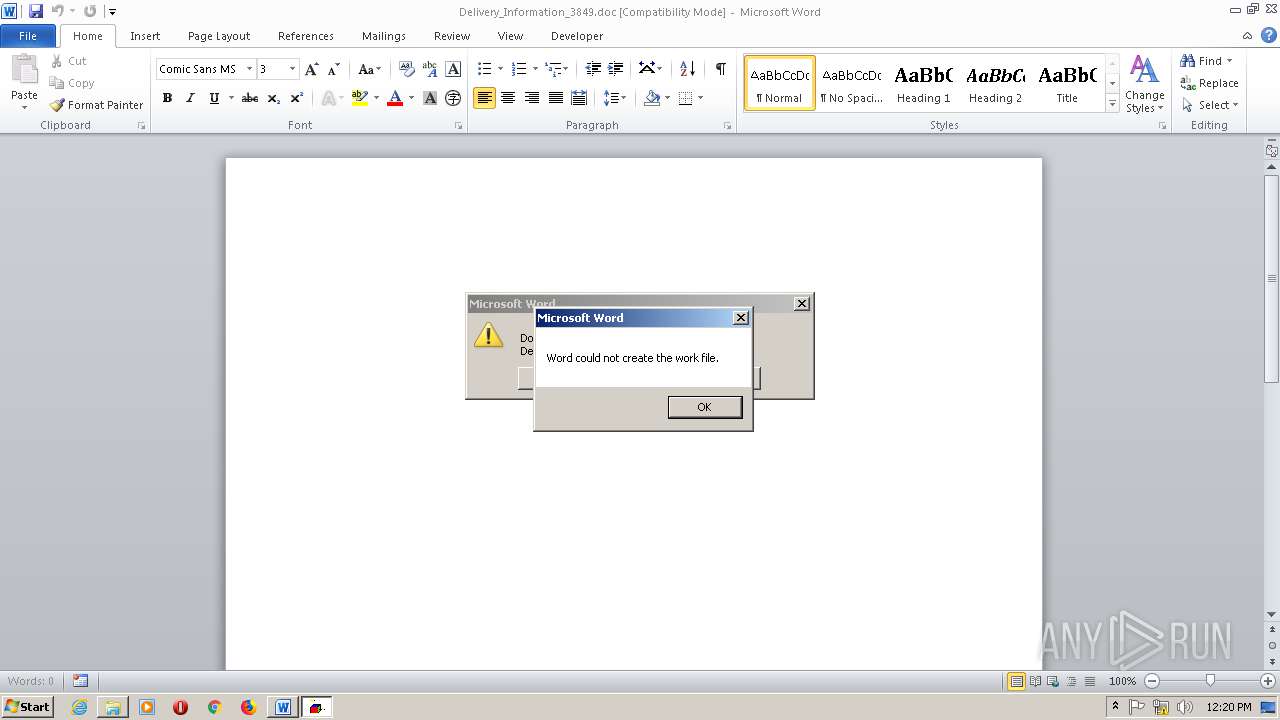
Task: Click the Clear Formatting icon
Action: [x=406, y=69]
